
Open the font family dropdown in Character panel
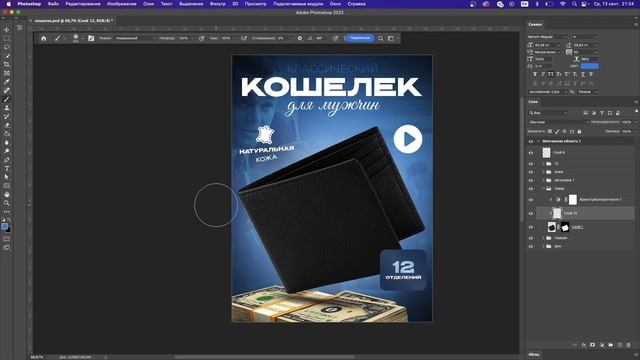[548, 37]
